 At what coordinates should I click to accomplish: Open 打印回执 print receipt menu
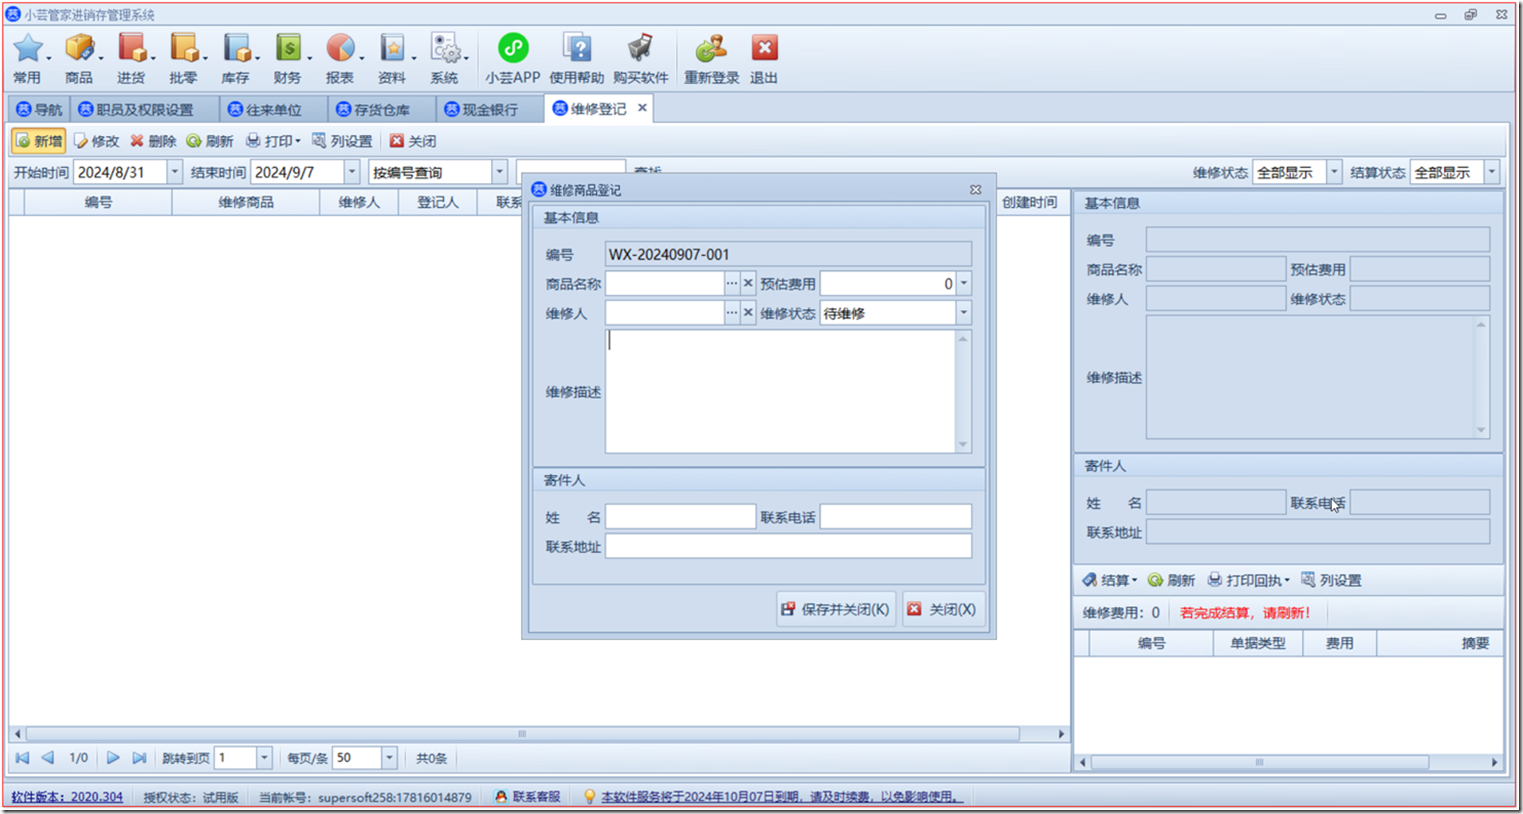click(x=1248, y=580)
